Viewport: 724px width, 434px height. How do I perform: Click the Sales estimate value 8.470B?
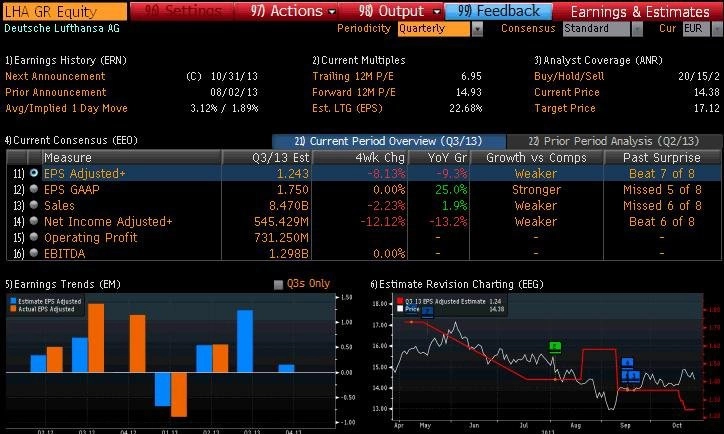(289, 205)
